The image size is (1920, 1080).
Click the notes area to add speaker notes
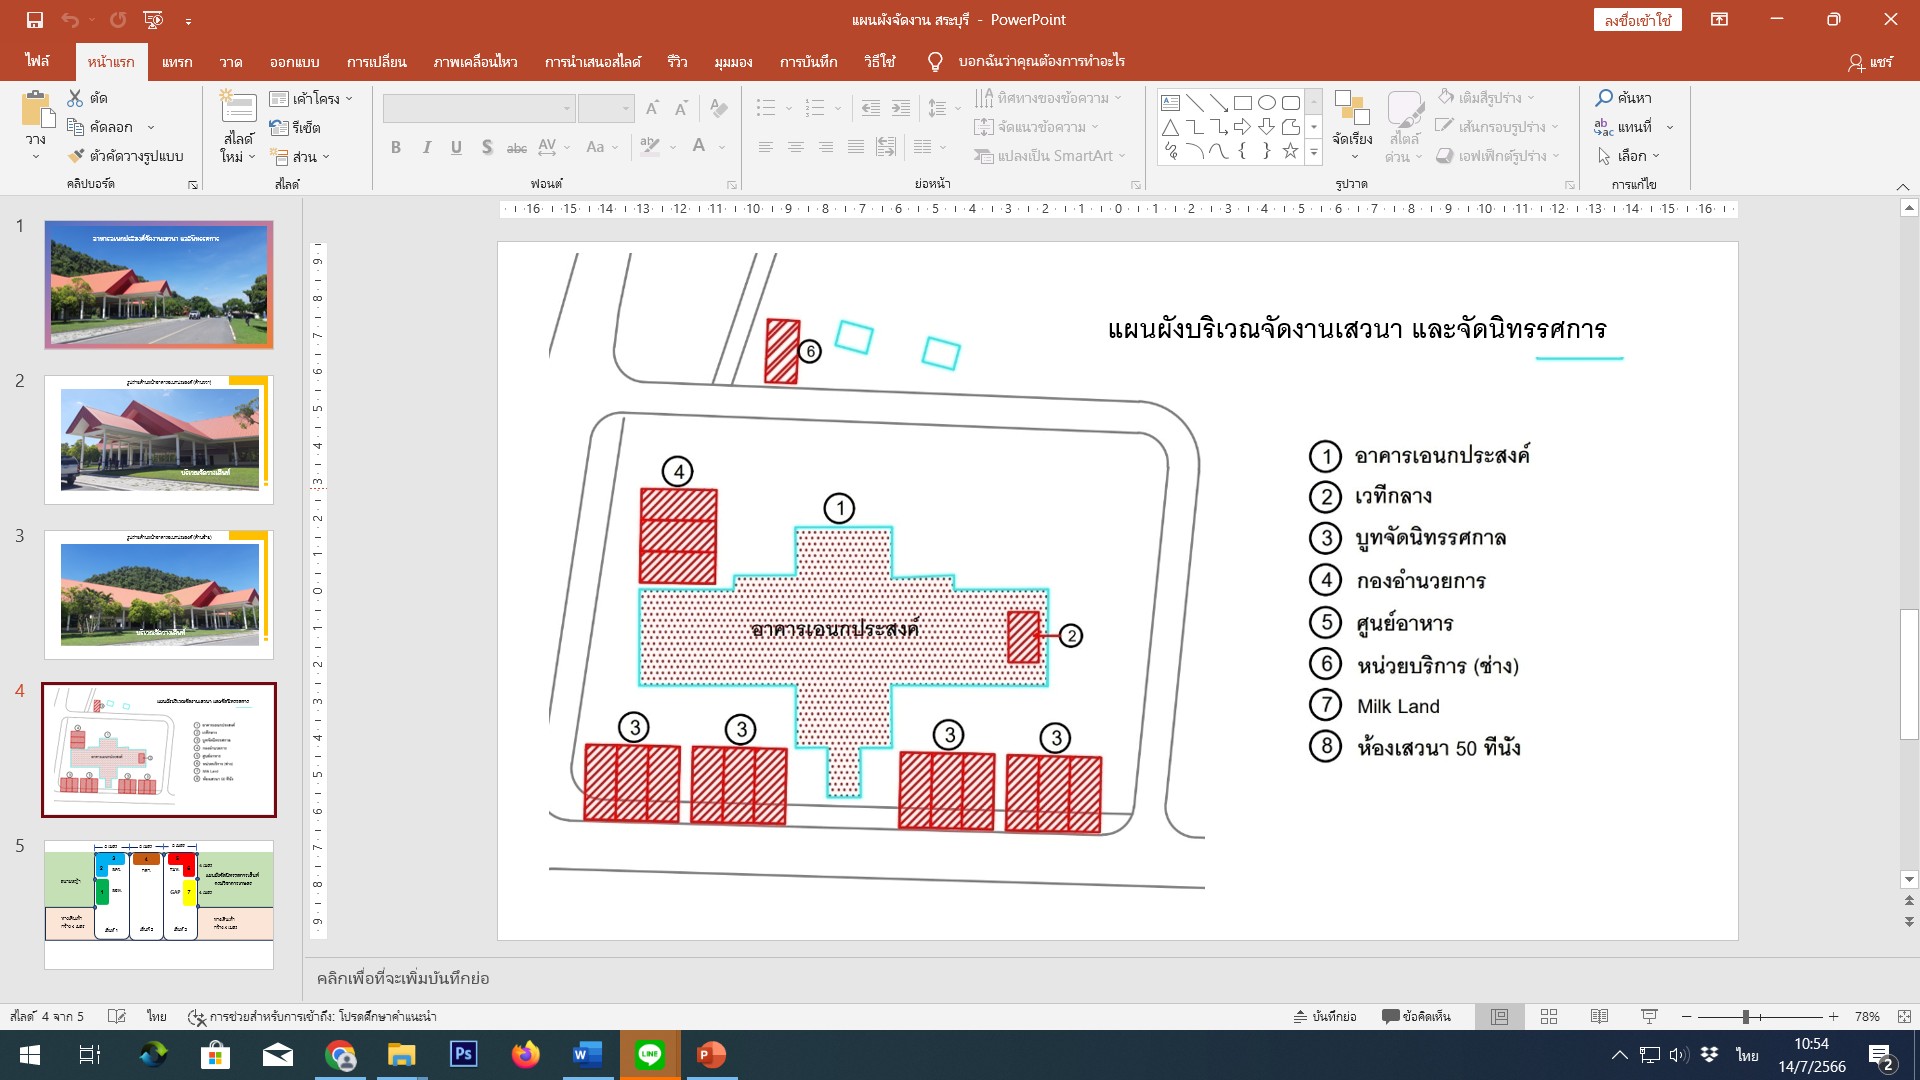click(x=1100, y=978)
